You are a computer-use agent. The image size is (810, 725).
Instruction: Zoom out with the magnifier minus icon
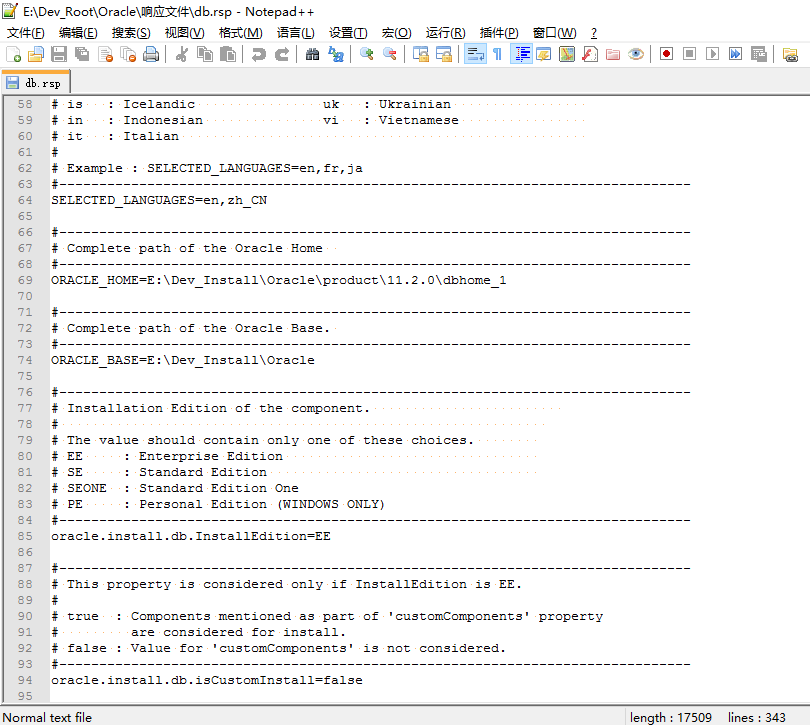(390, 54)
